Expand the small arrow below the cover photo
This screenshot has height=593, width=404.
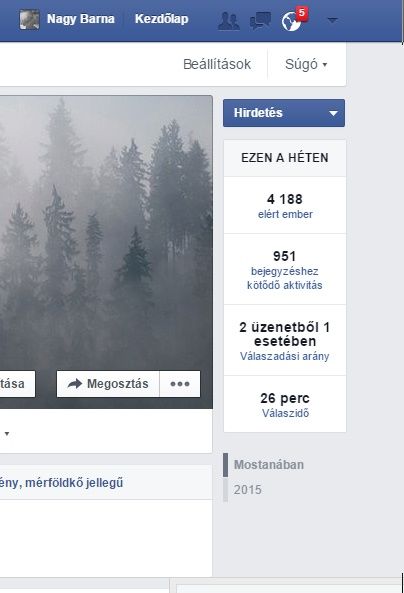click(x=7, y=433)
